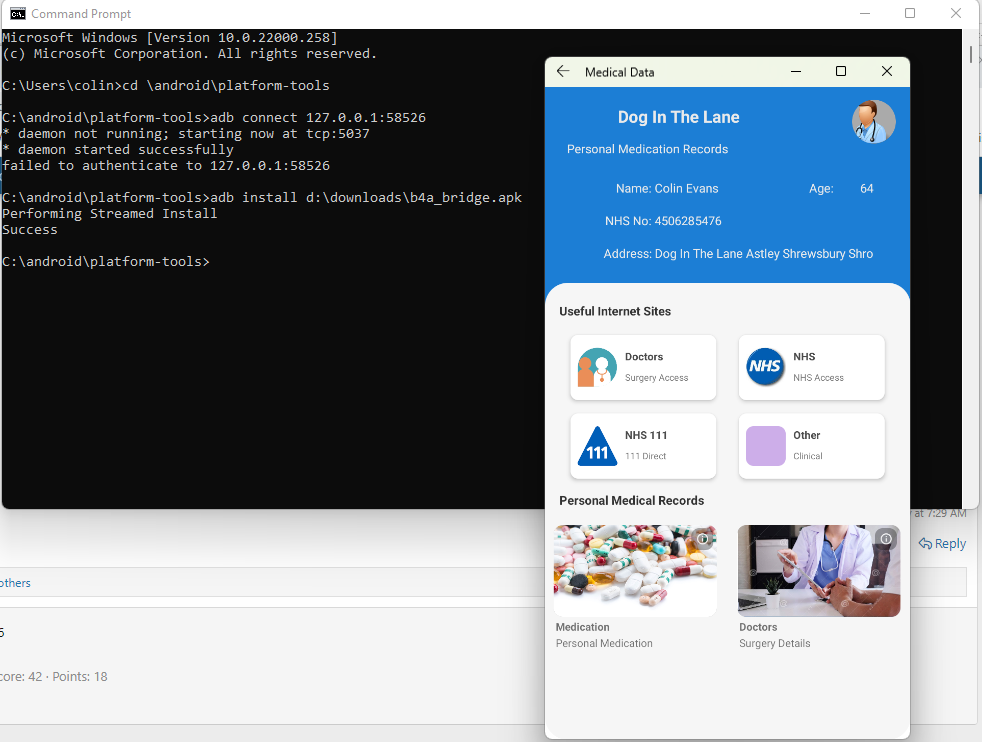Screen dimensions: 982x742
Task: Close the Command Prompt window
Action: point(956,13)
